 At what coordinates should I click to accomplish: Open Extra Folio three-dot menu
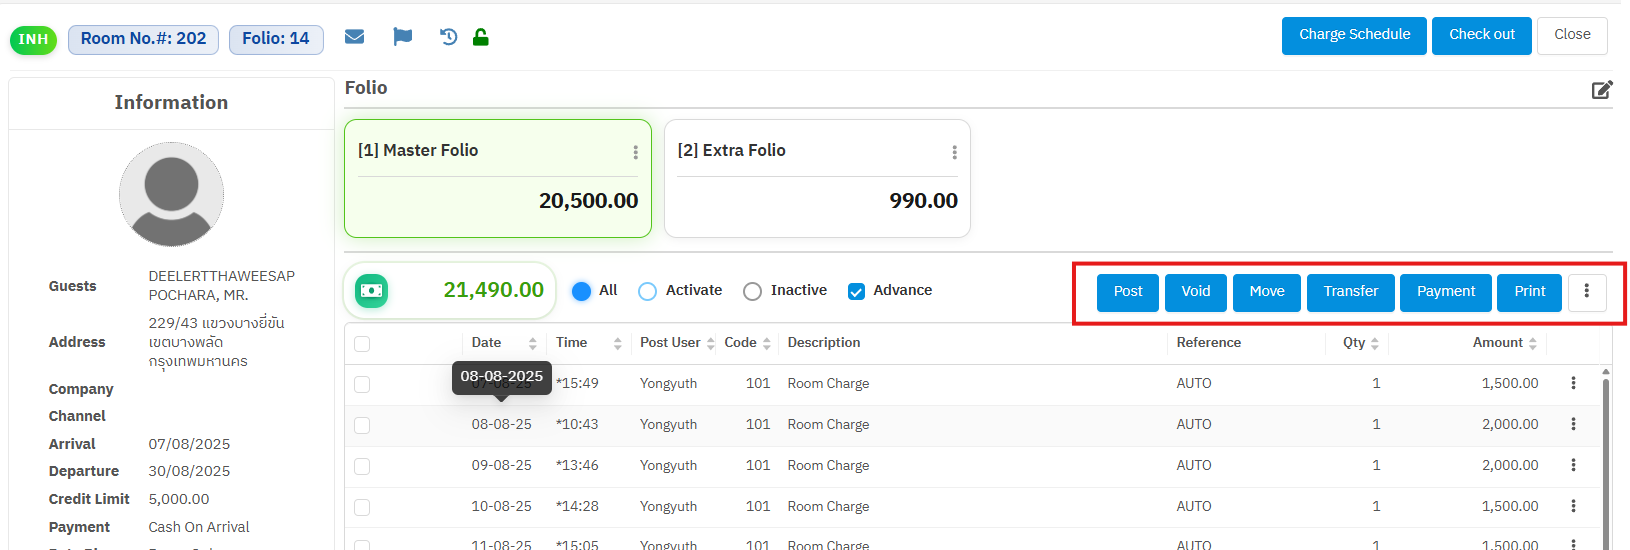coord(954,152)
